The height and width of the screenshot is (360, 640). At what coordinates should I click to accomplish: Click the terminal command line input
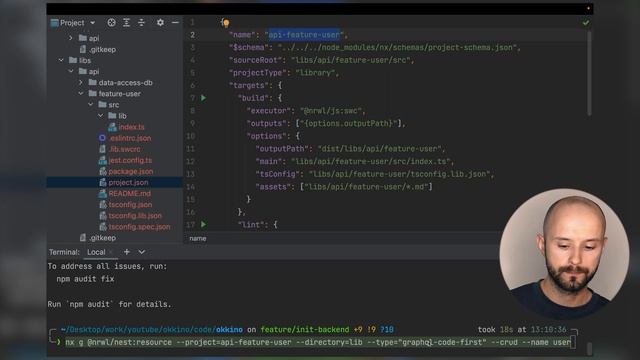coord(318,342)
